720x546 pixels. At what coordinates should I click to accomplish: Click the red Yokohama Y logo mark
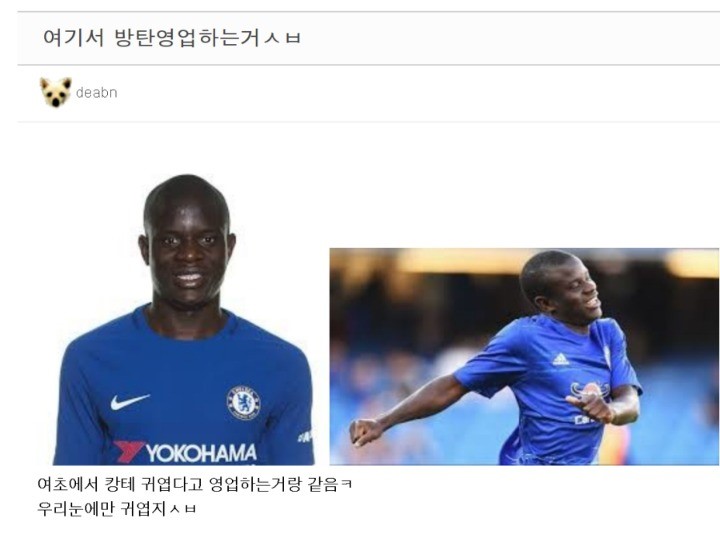pos(129,451)
